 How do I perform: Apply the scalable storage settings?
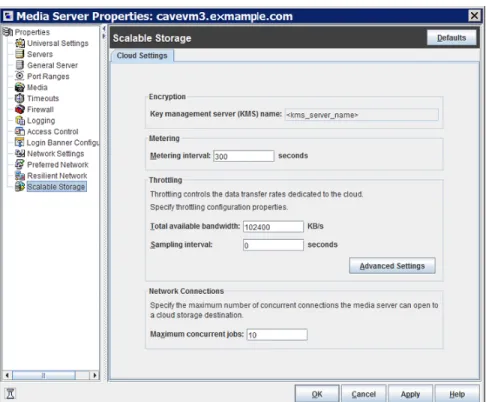(x=410, y=394)
